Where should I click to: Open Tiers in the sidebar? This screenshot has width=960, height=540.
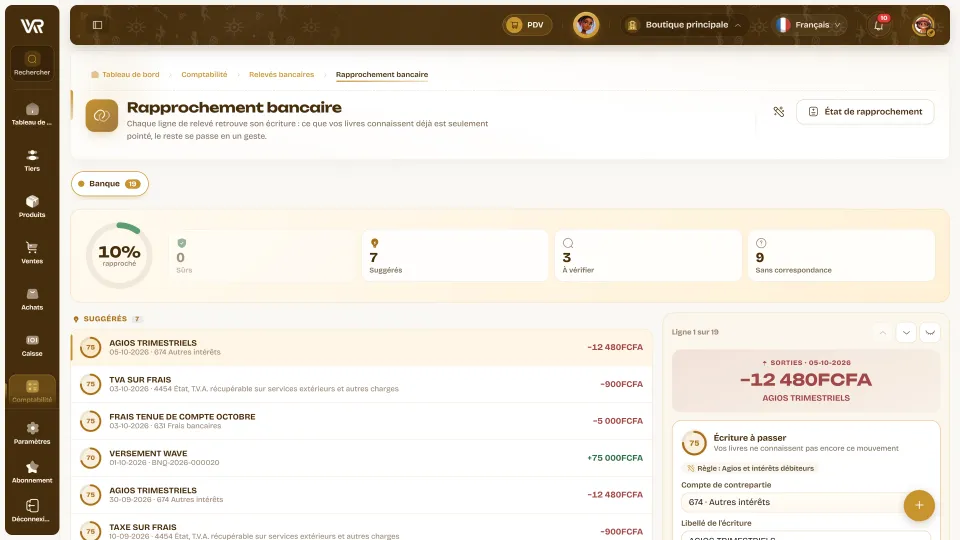point(32,160)
